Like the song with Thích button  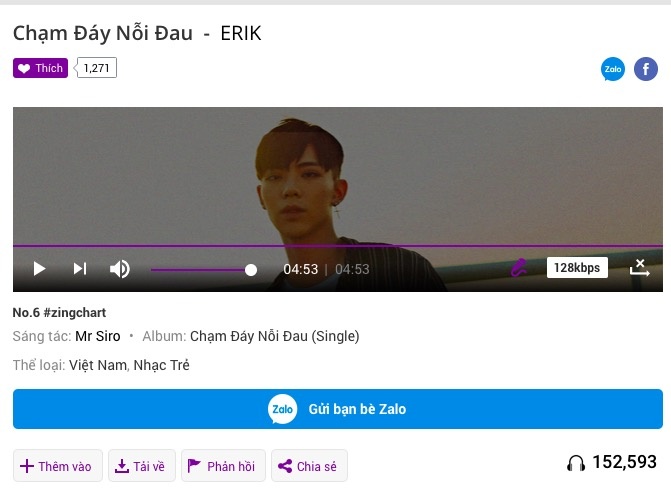tap(40, 68)
